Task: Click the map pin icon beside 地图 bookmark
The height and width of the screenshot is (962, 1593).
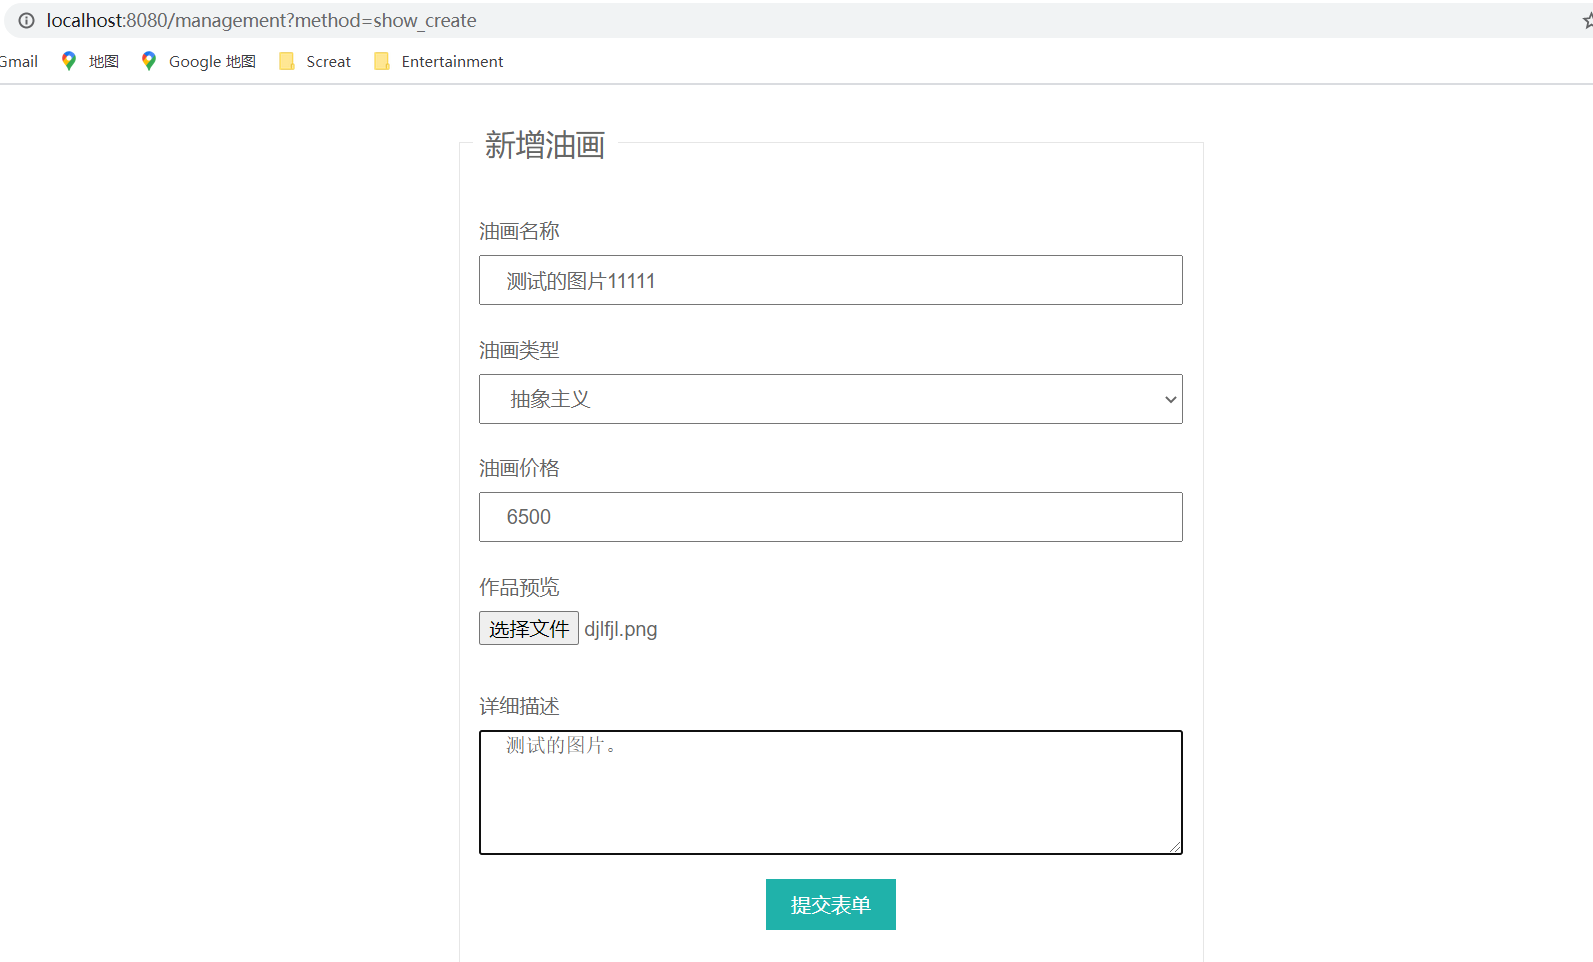Action: tap(69, 61)
